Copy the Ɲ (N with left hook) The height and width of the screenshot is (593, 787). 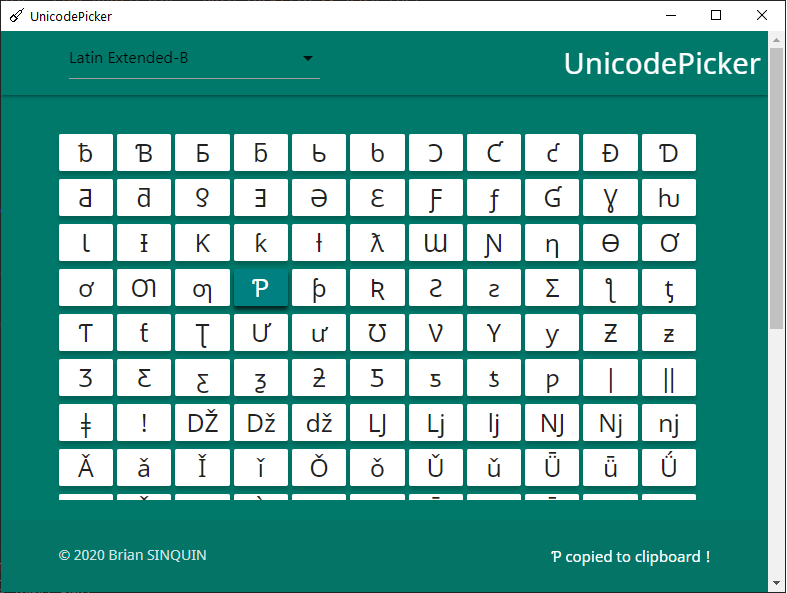494,243
